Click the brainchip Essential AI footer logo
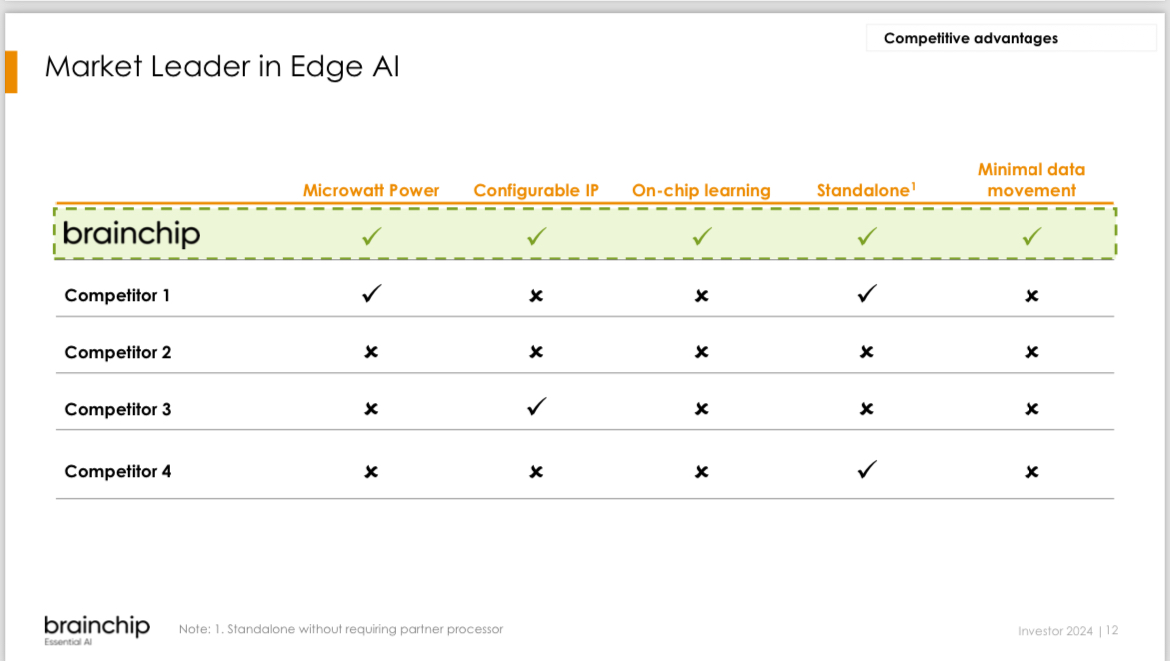This screenshot has width=1170, height=661. 97,629
